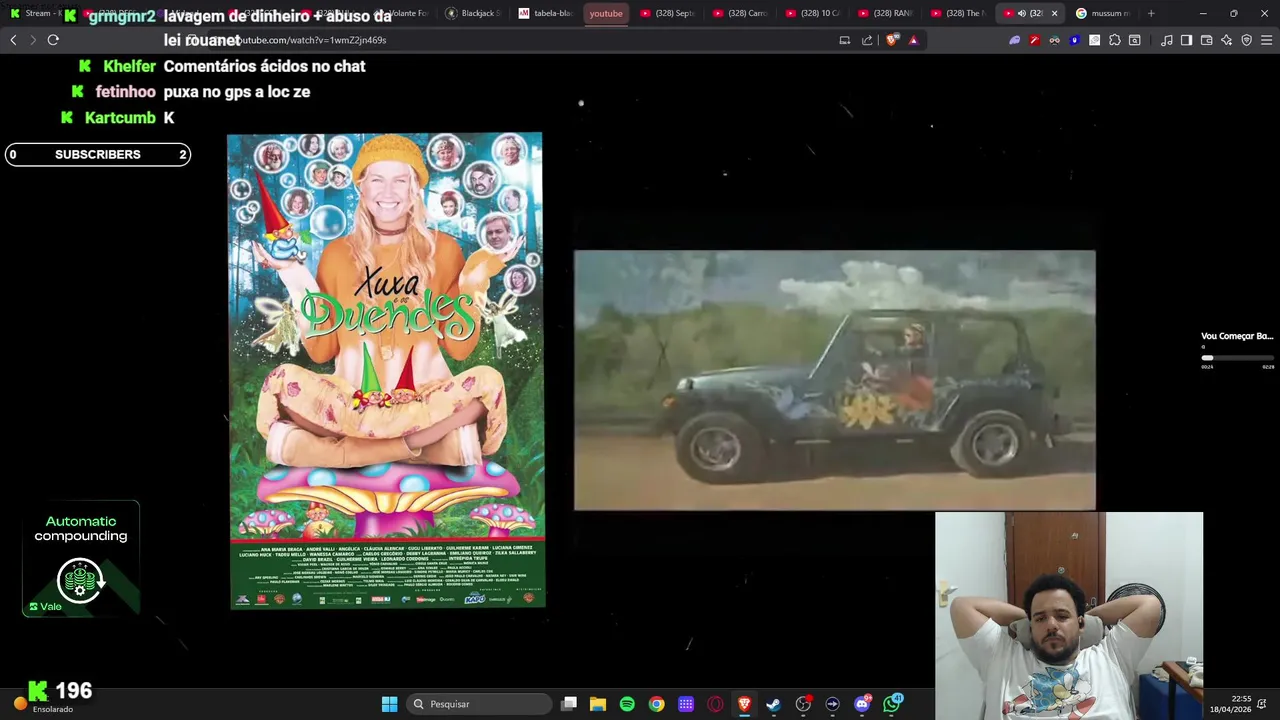Open File Explorer from the taskbar
The height and width of the screenshot is (720, 1280).
point(598,704)
